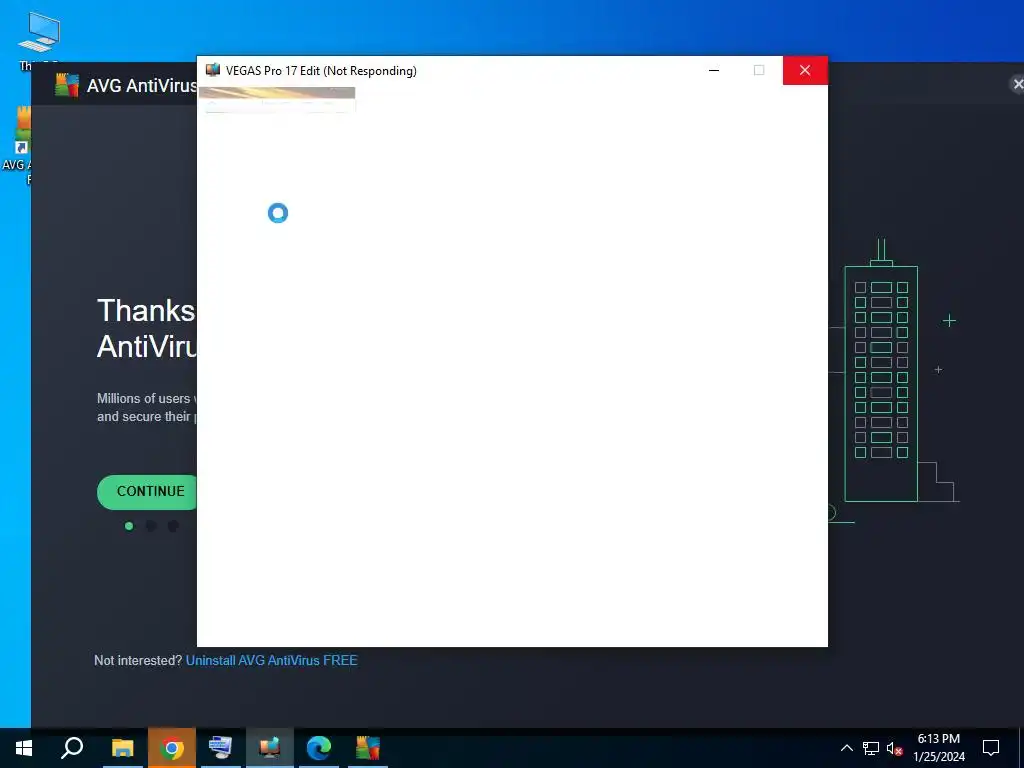This screenshot has width=1024, height=768.
Task: Close the not-responding VEGAS Pro window
Action: tap(805, 71)
